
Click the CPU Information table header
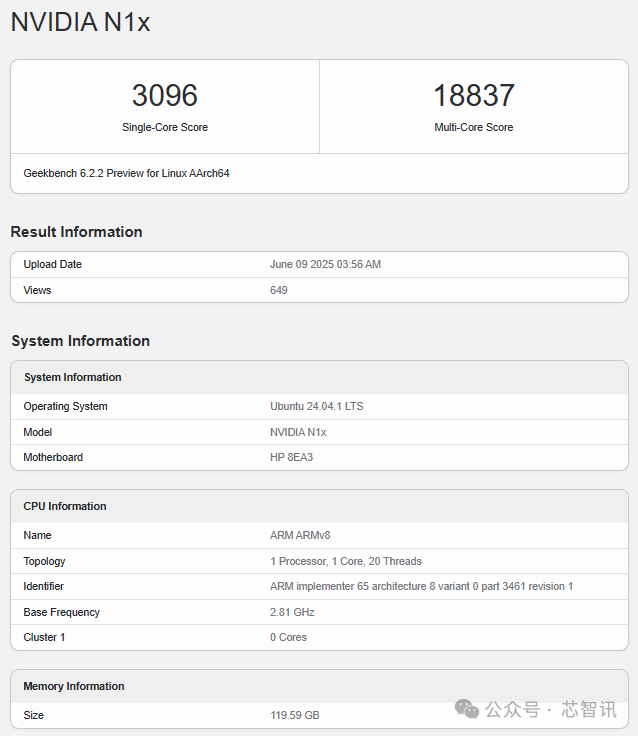[x=65, y=506]
